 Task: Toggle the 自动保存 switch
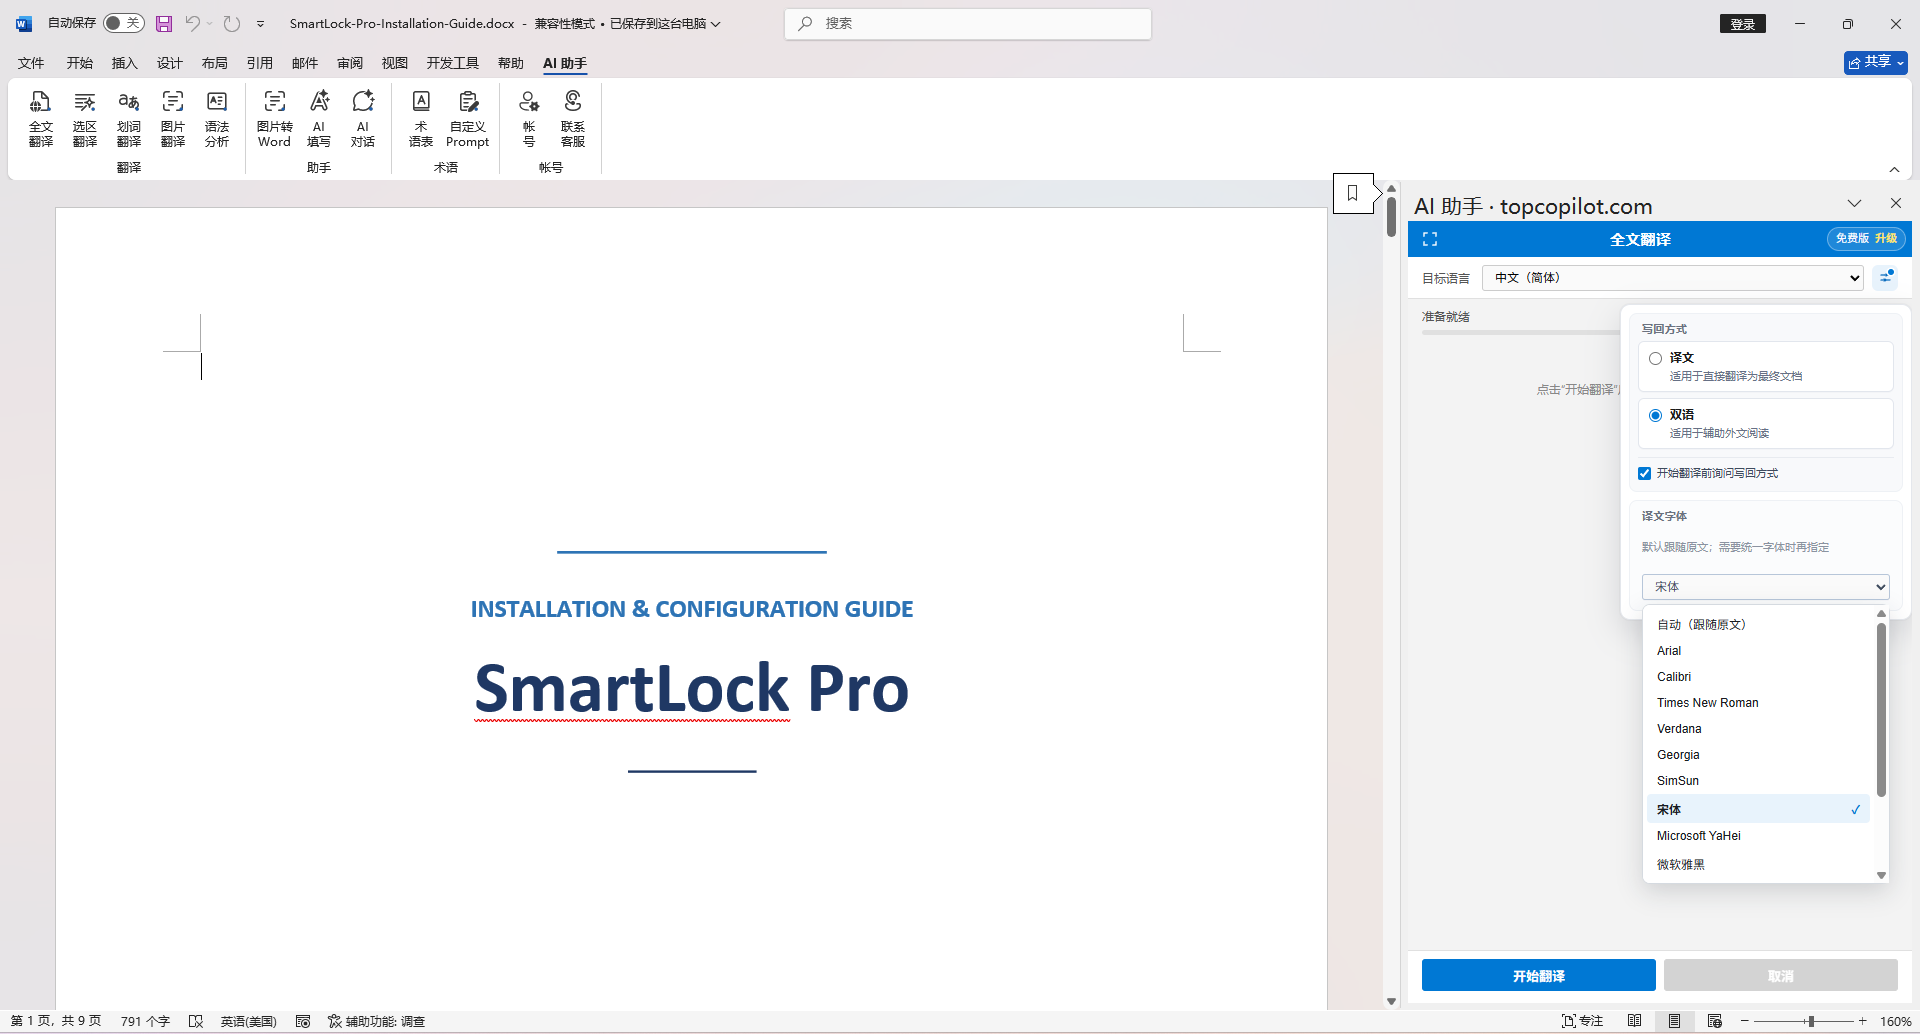click(124, 23)
